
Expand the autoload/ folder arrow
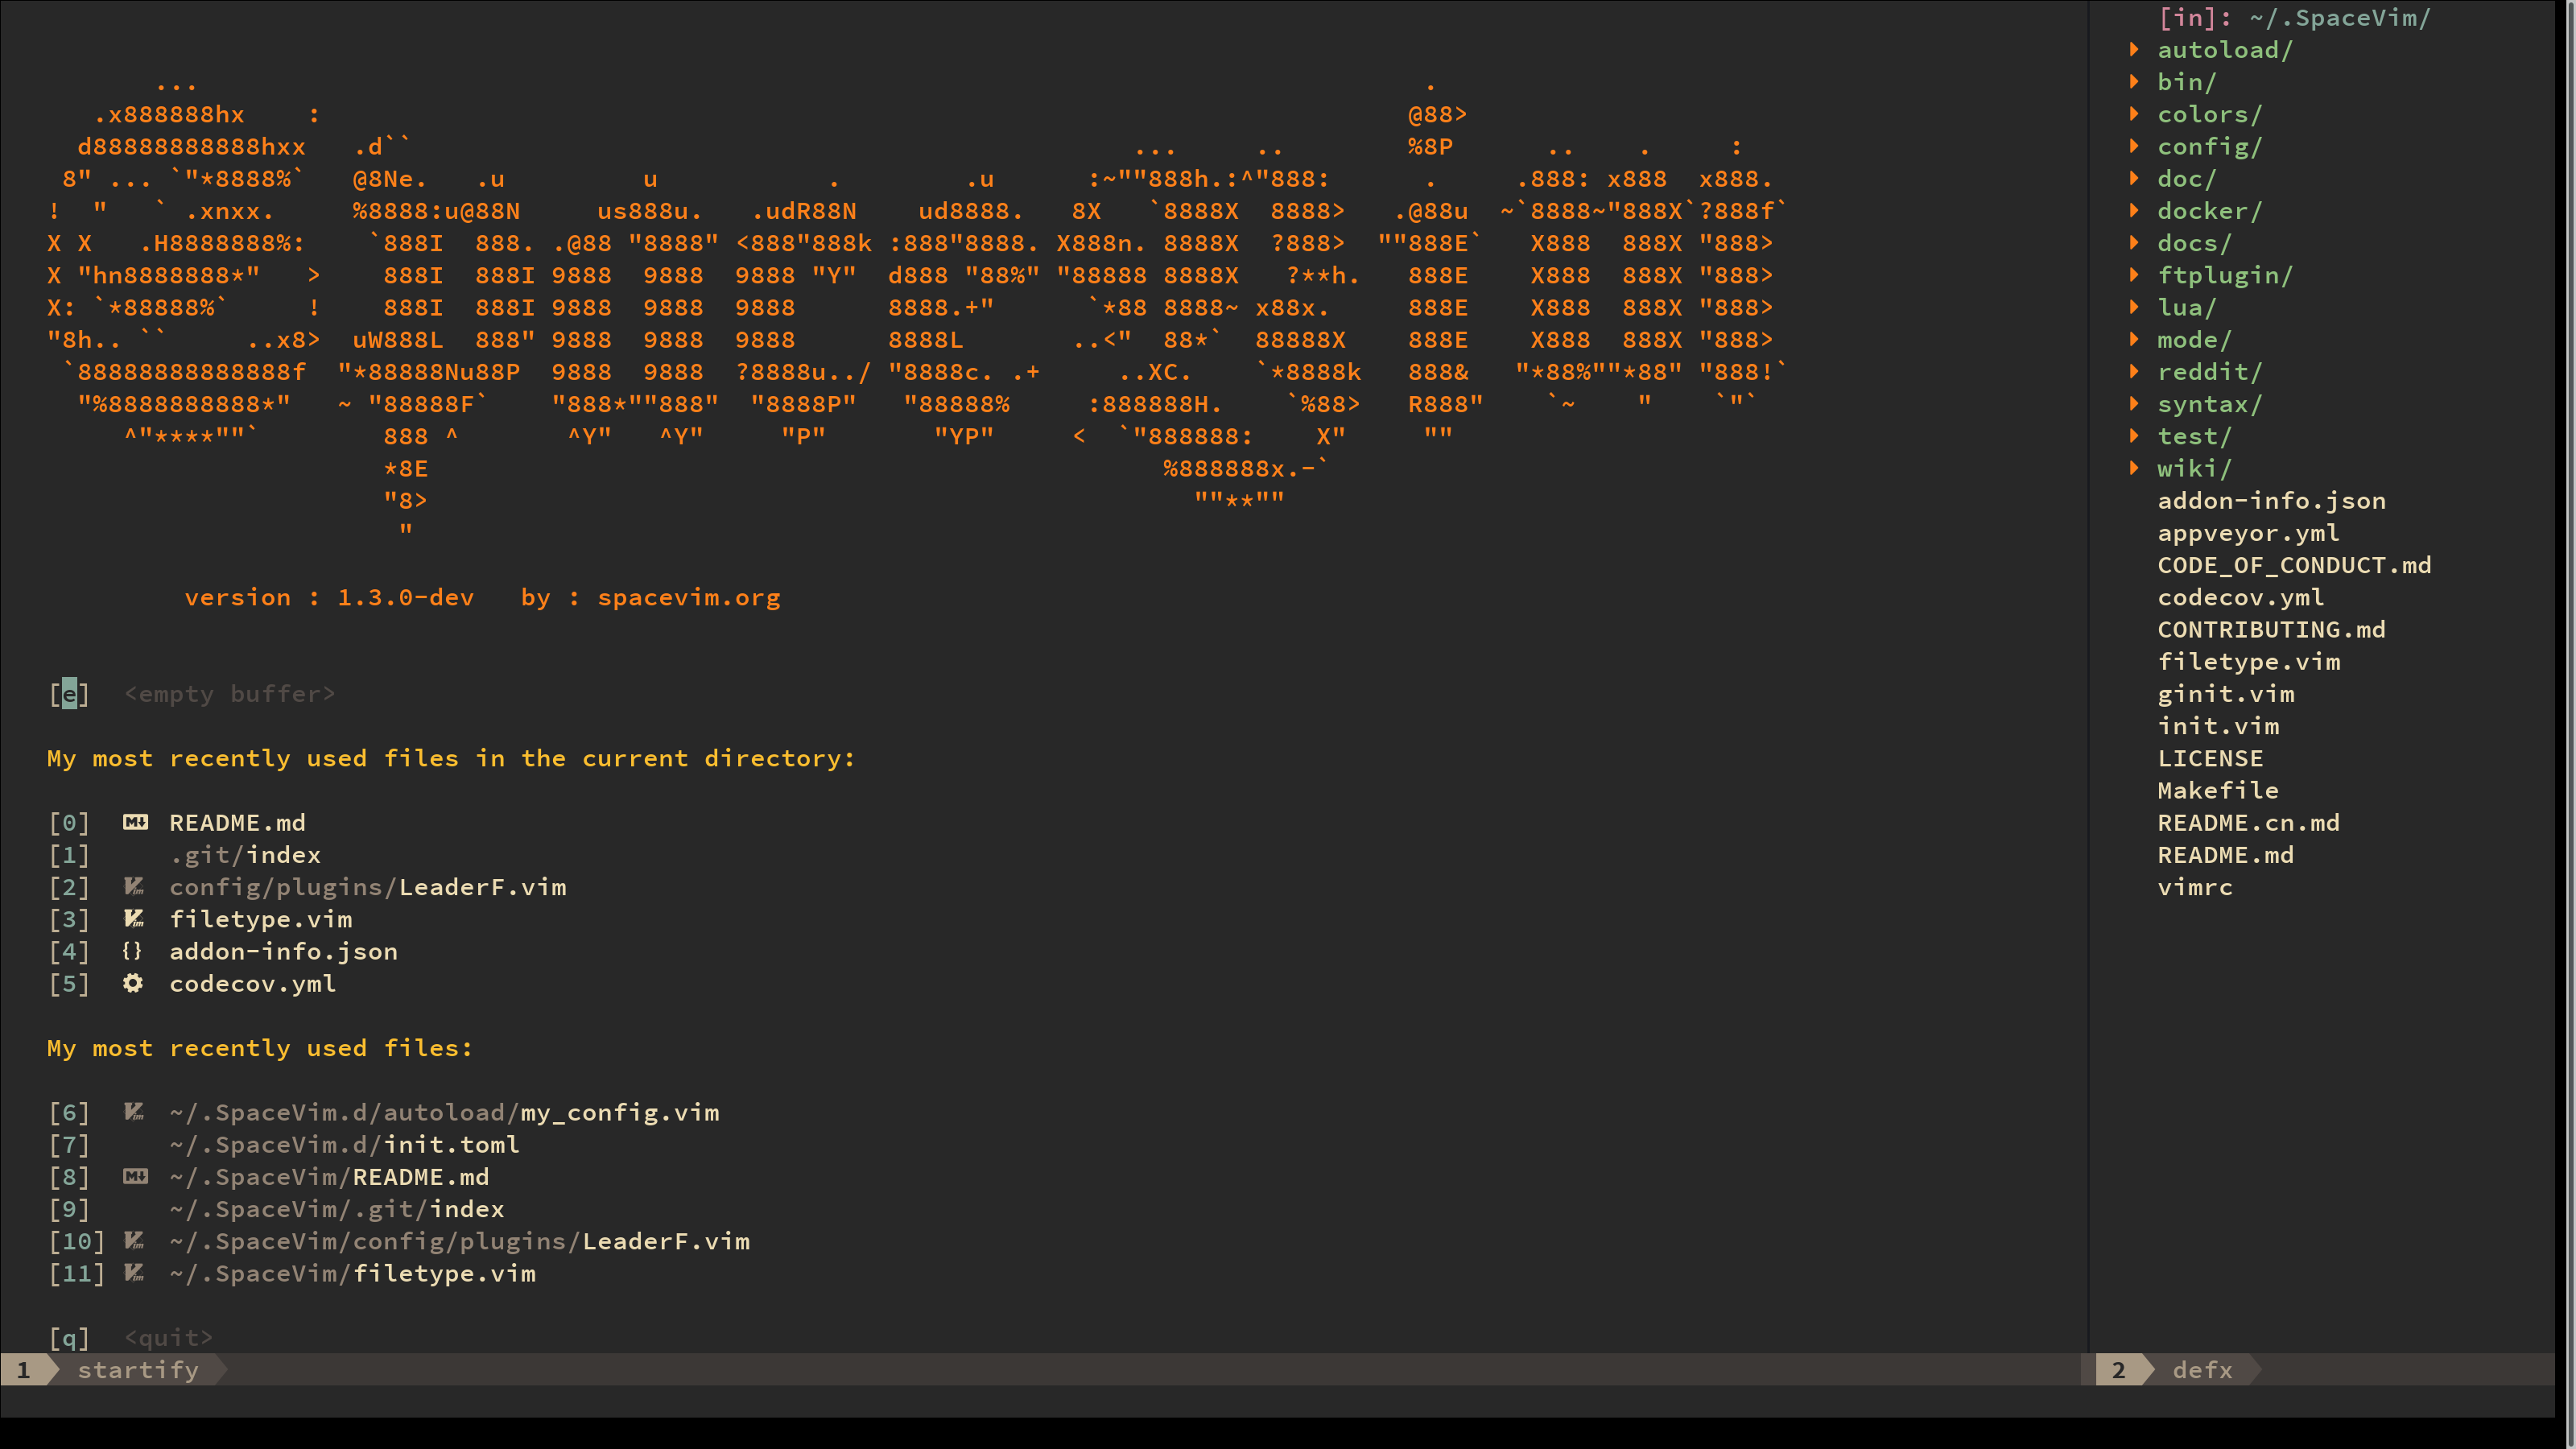tap(2134, 49)
